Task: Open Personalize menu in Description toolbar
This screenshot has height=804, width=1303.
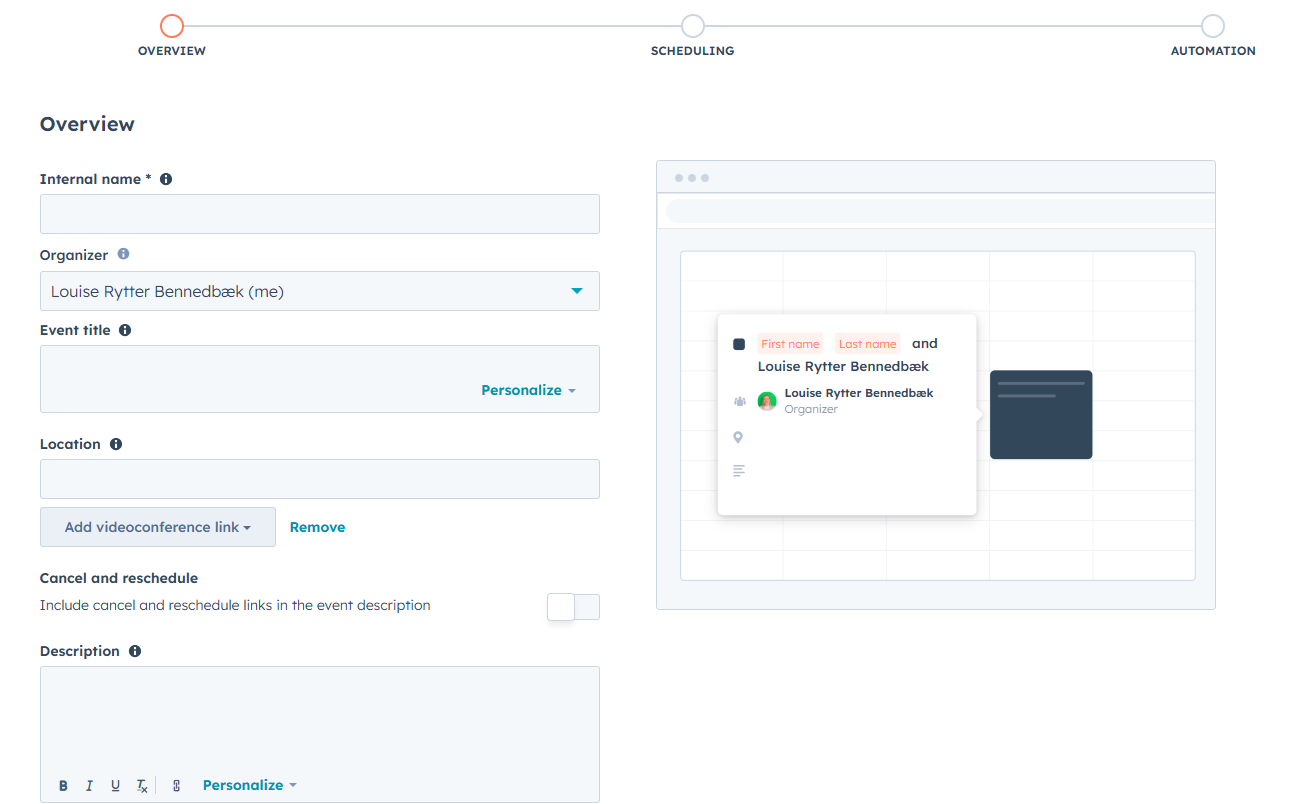Action: coord(249,785)
